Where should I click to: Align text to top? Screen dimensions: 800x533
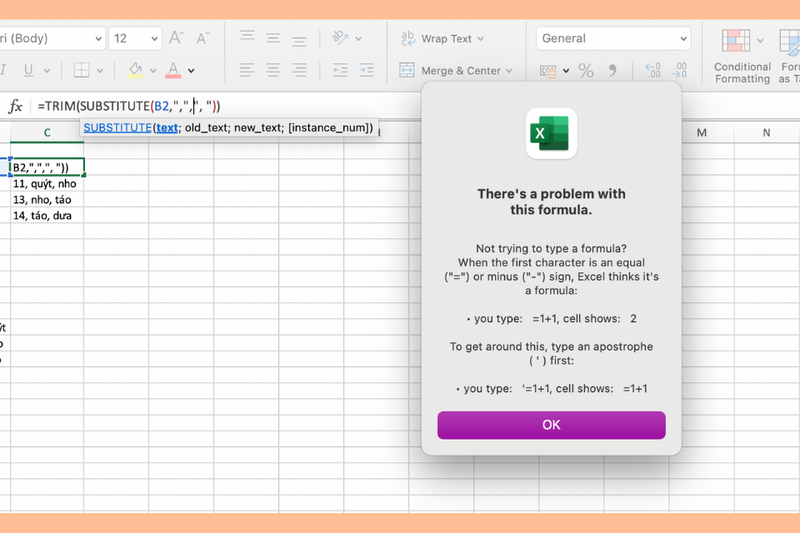[x=247, y=36]
